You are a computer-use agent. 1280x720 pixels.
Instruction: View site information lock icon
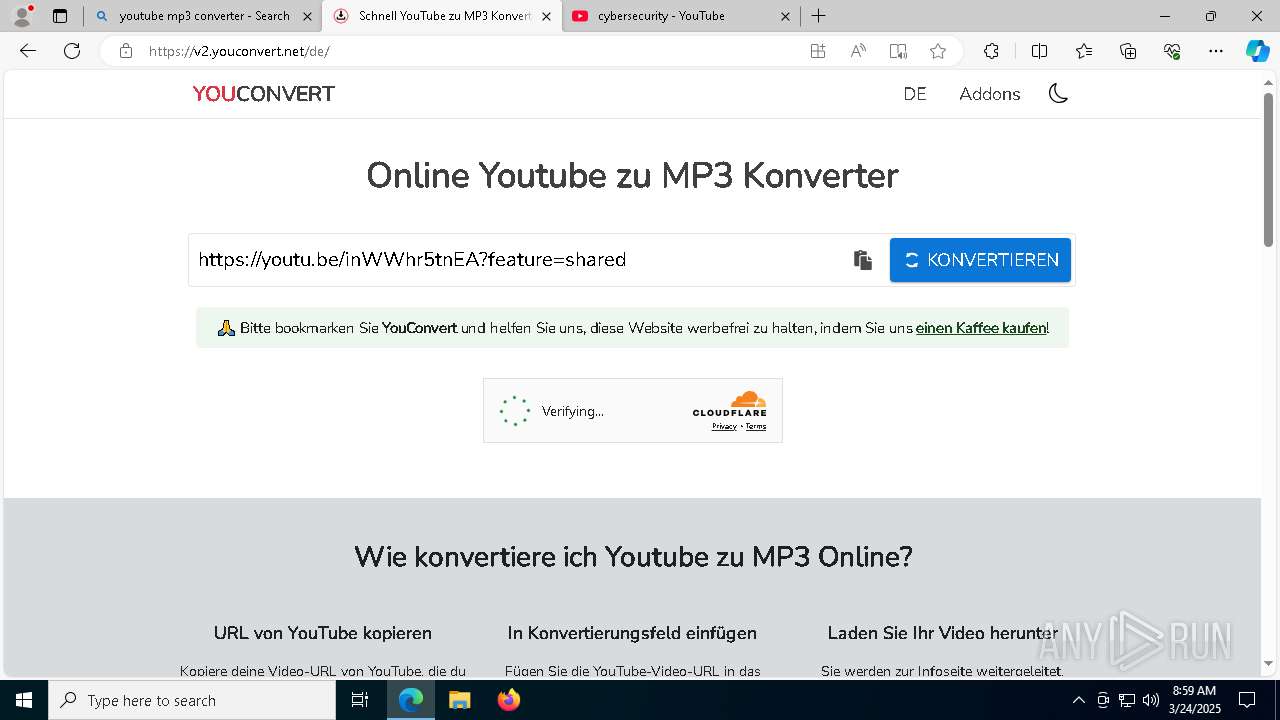coord(125,51)
